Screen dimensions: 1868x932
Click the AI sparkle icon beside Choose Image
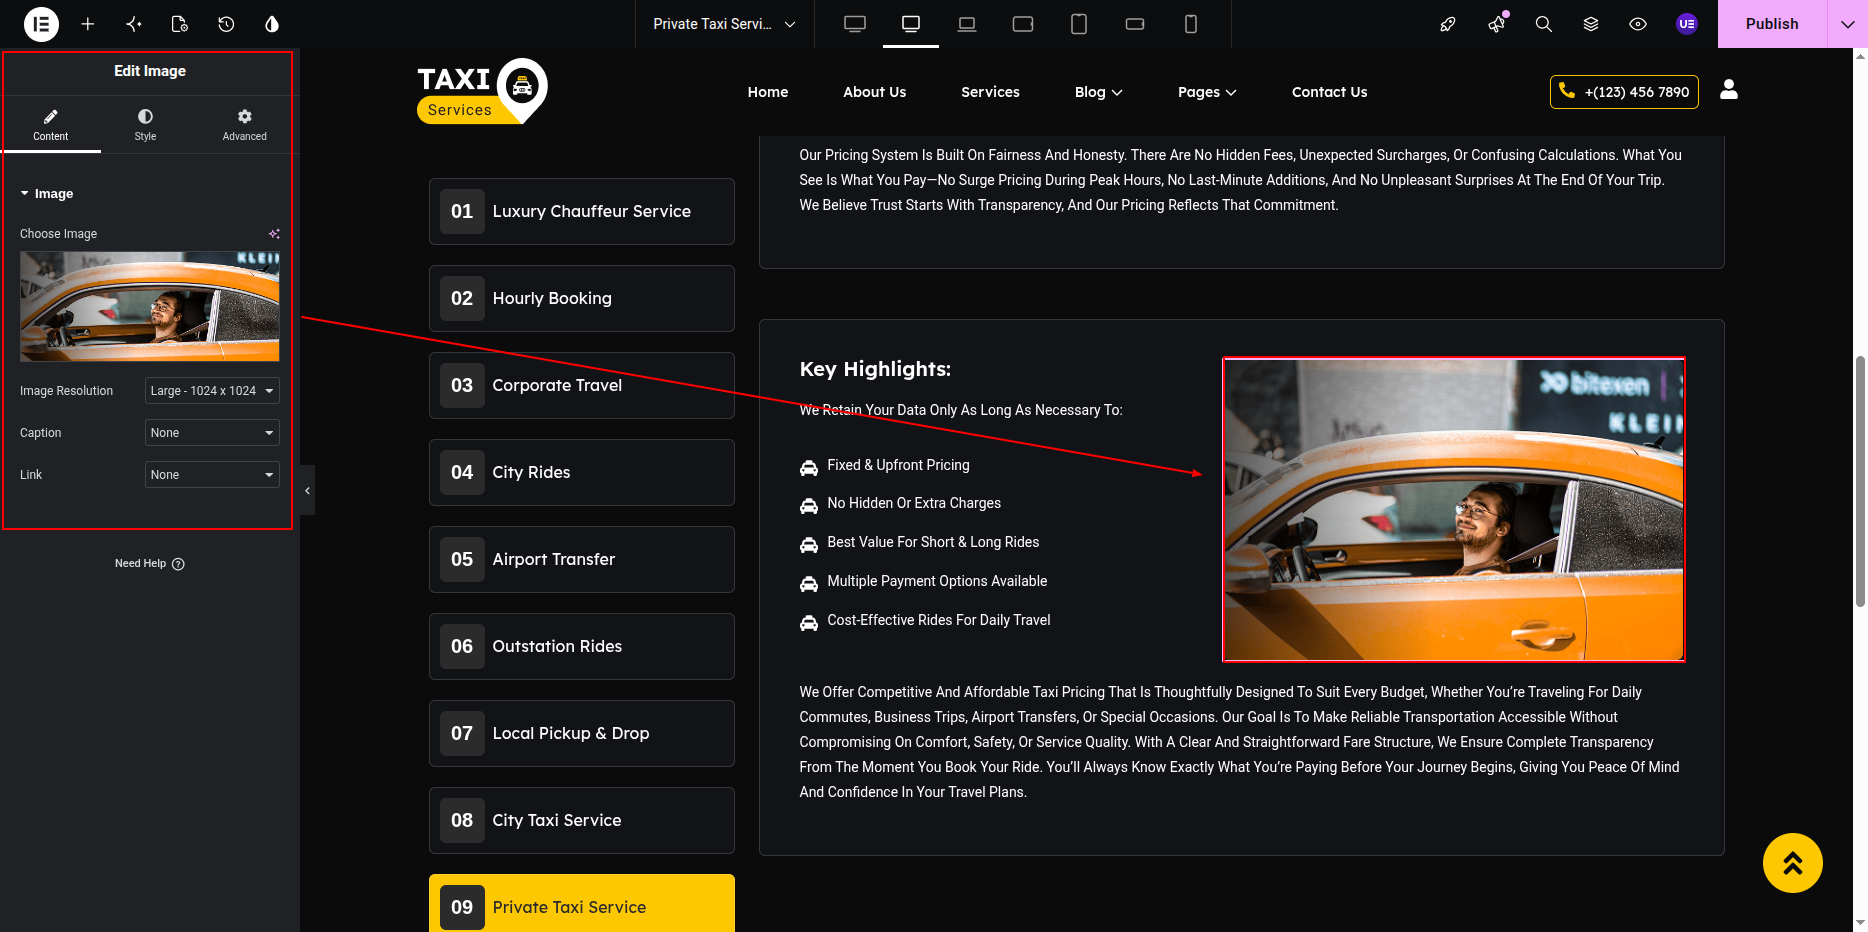tap(274, 234)
